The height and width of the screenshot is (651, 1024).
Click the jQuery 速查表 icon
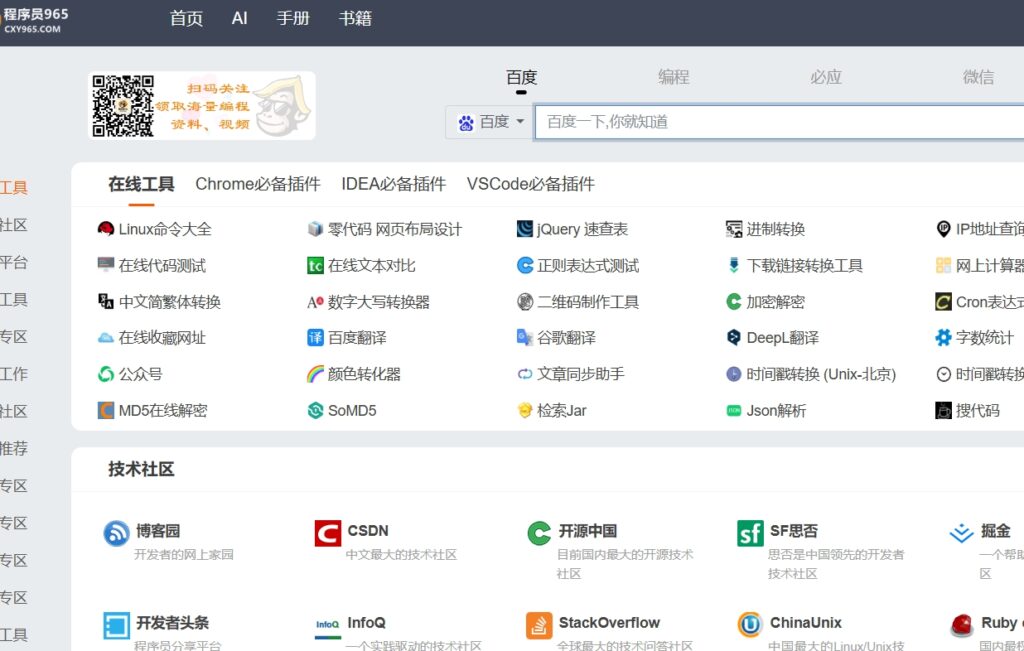tap(525, 229)
